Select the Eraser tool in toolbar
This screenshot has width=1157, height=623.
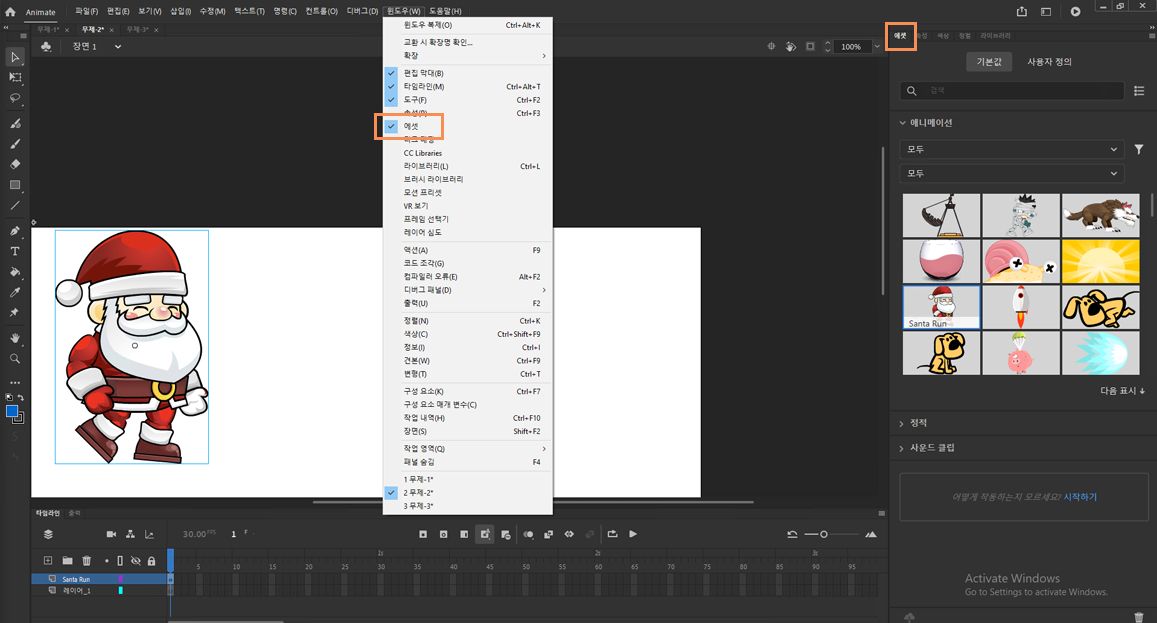15,164
